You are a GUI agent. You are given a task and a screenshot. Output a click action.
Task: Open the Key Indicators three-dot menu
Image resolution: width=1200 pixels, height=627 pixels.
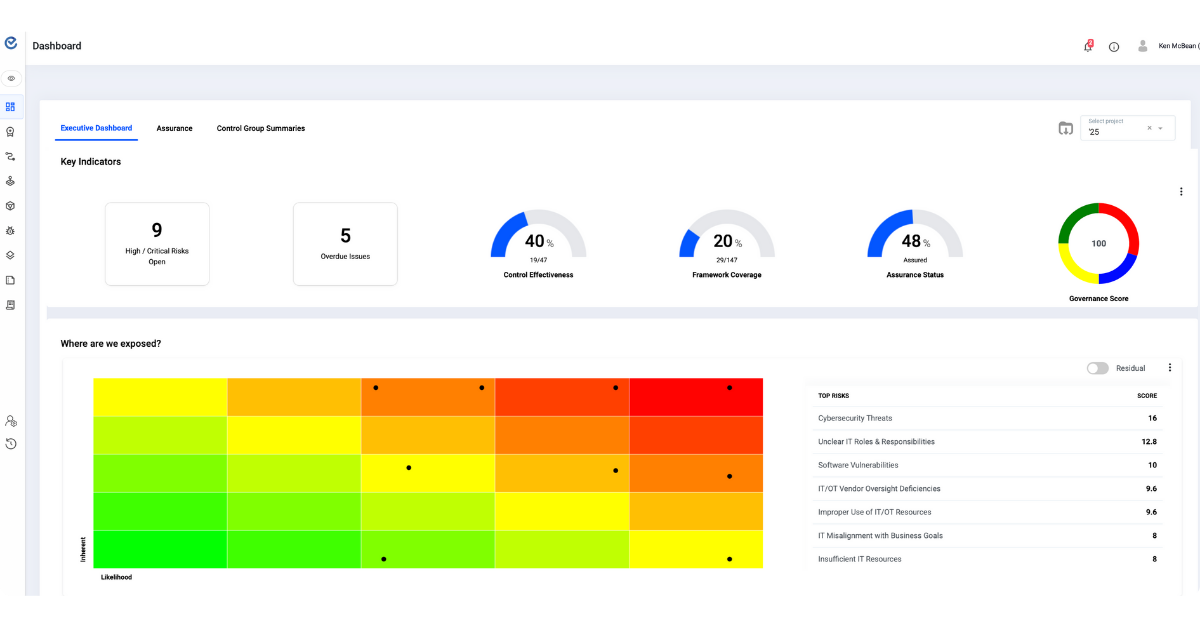(x=1181, y=190)
